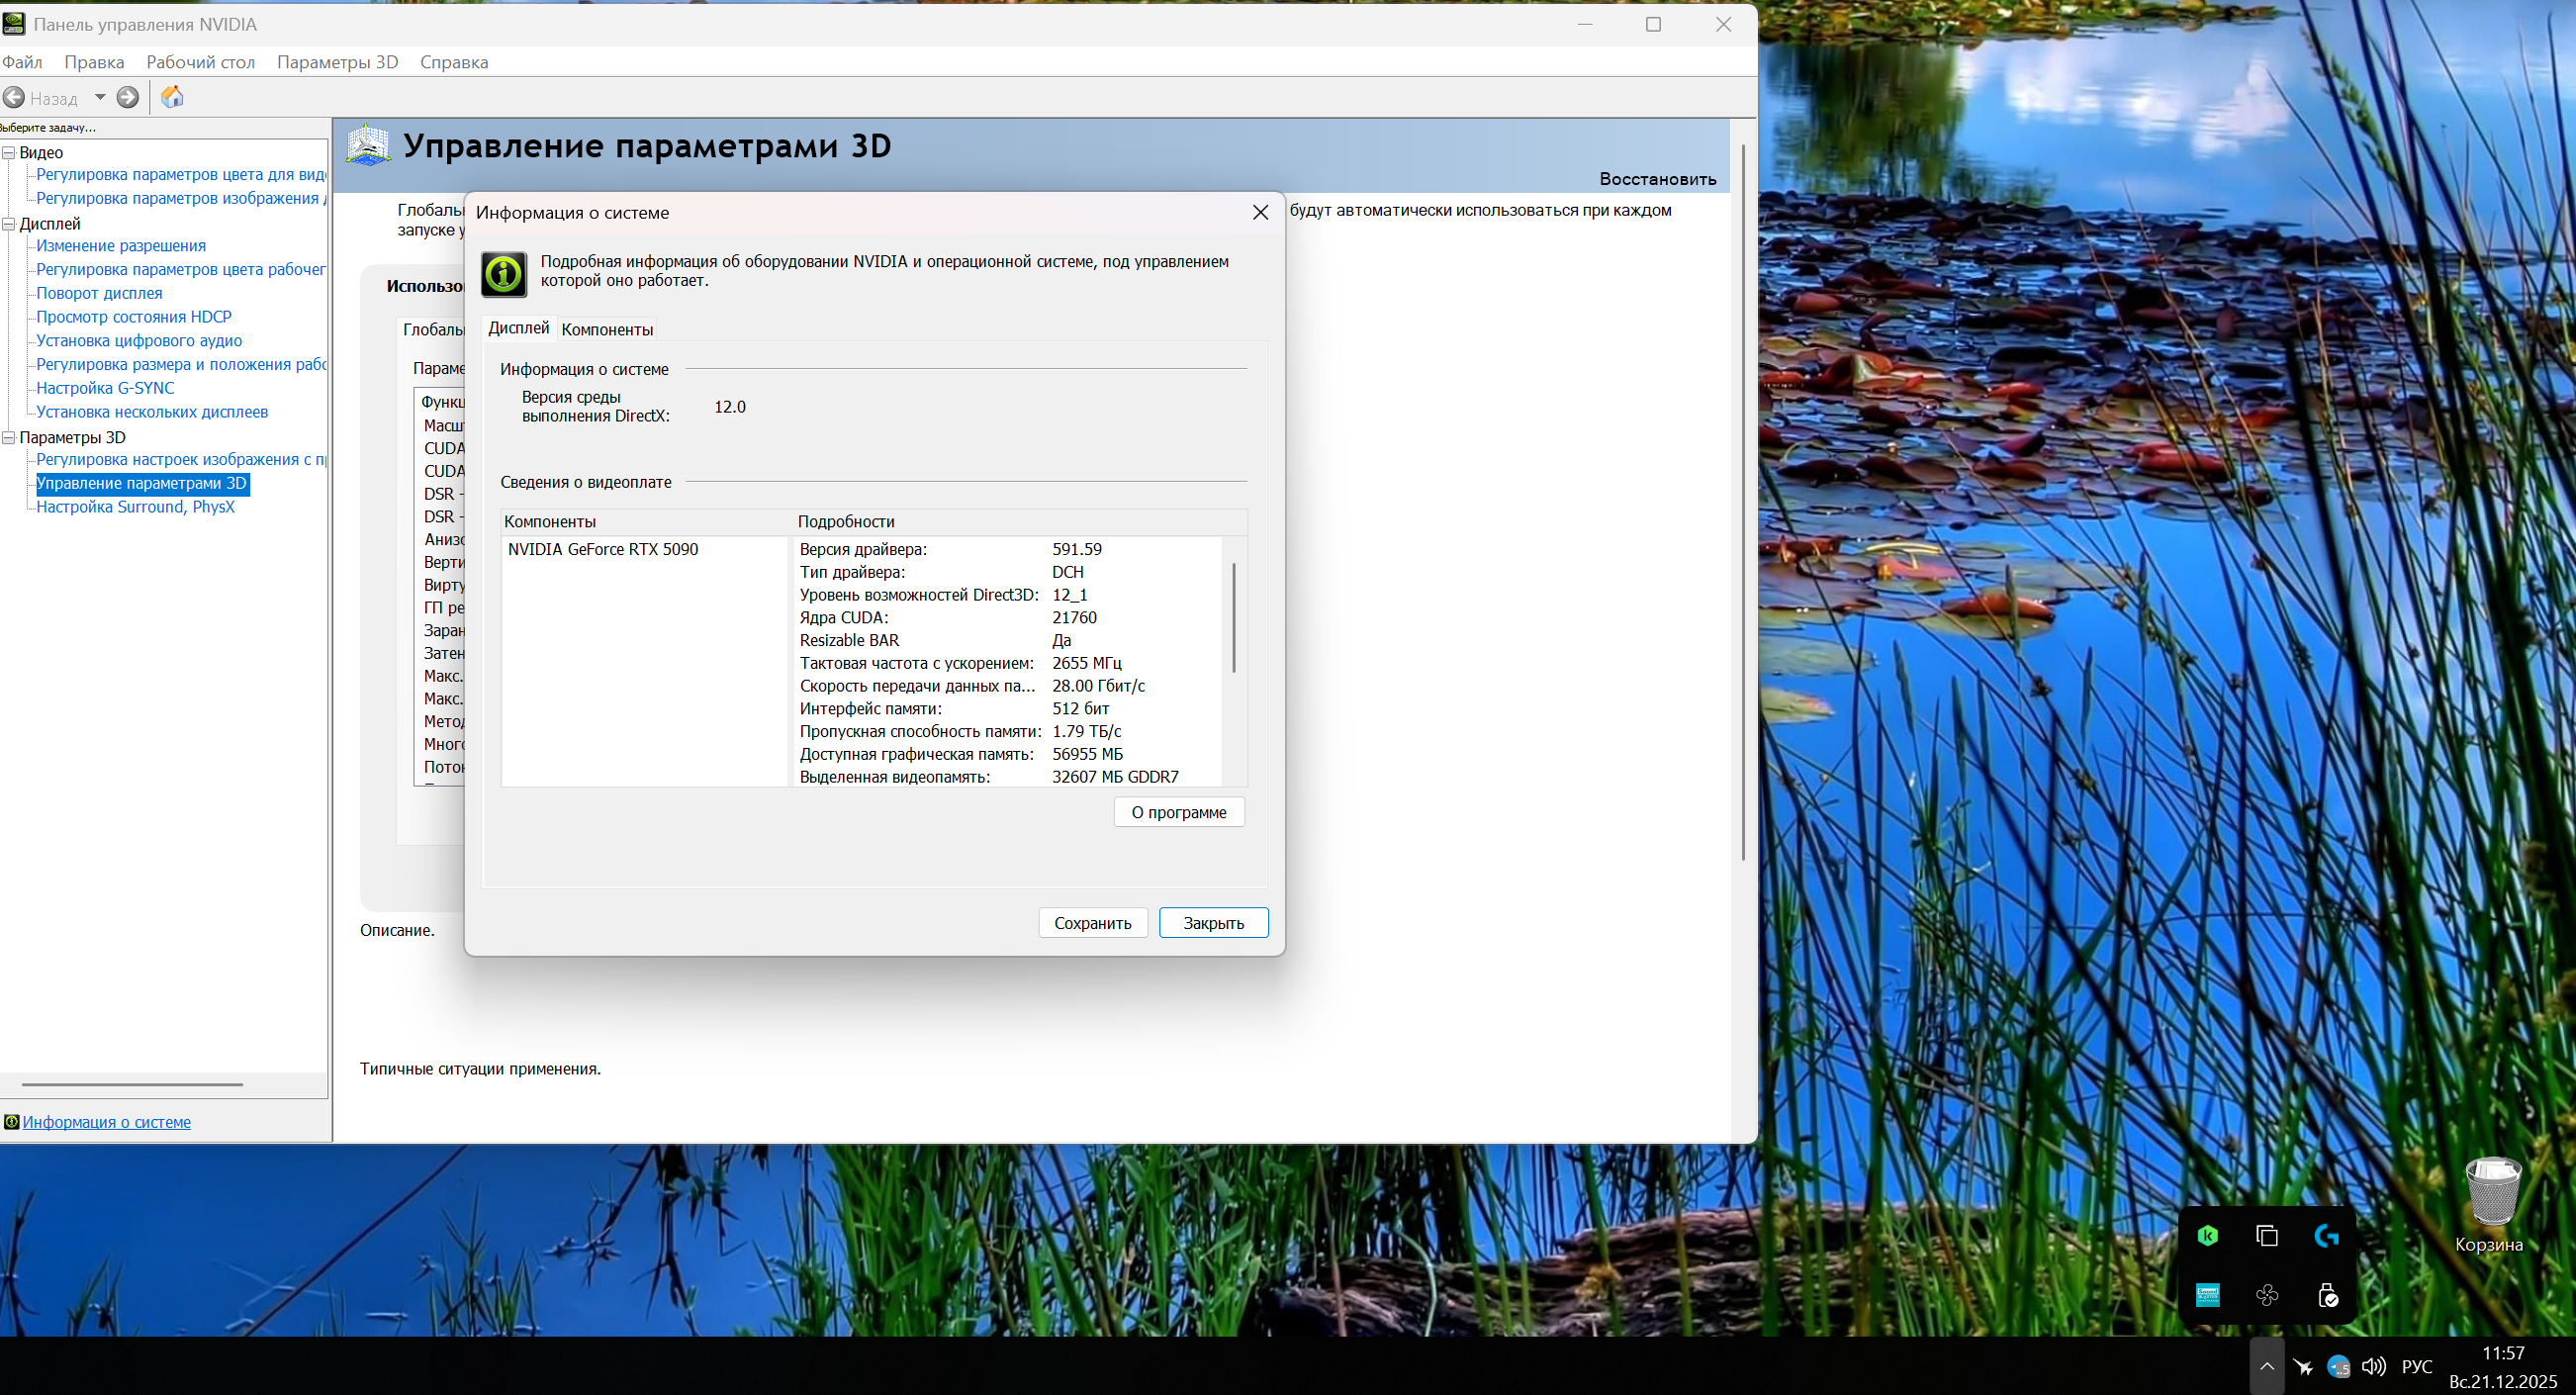Open Telegram icon in system tray
This screenshot has height=1395, width=2576.
[x=2338, y=1366]
